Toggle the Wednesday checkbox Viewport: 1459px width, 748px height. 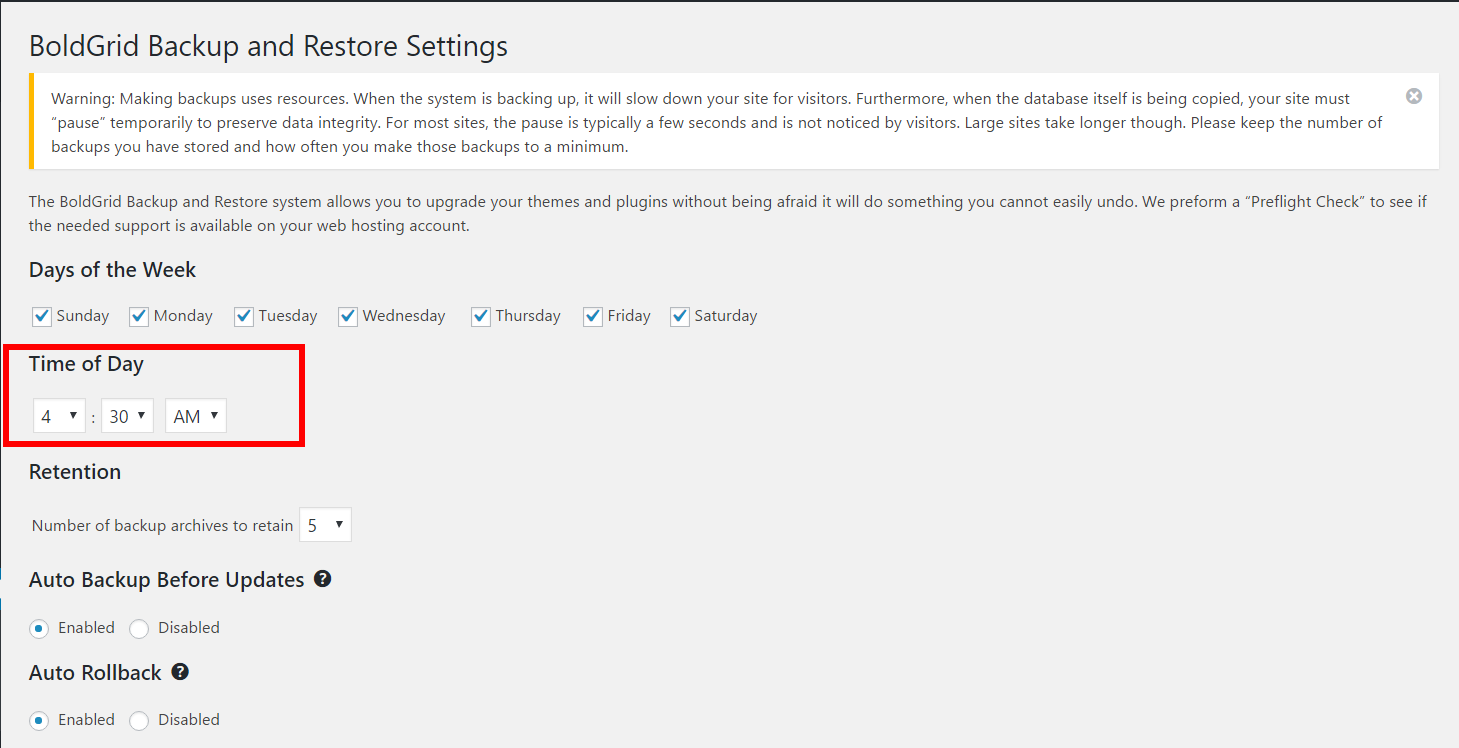(348, 316)
